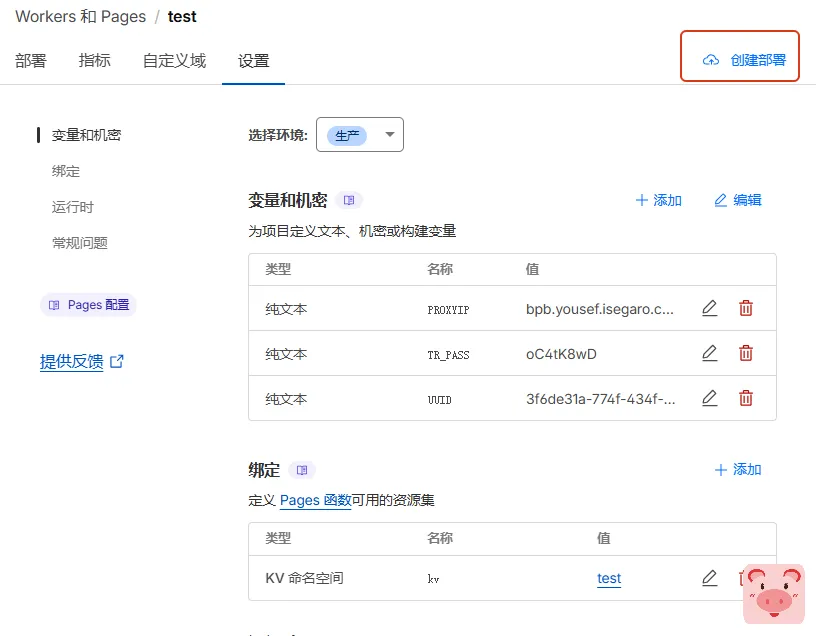The width and height of the screenshot is (816, 636).
Task: Add a new binding in 绑定 section
Action: (737, 470)
